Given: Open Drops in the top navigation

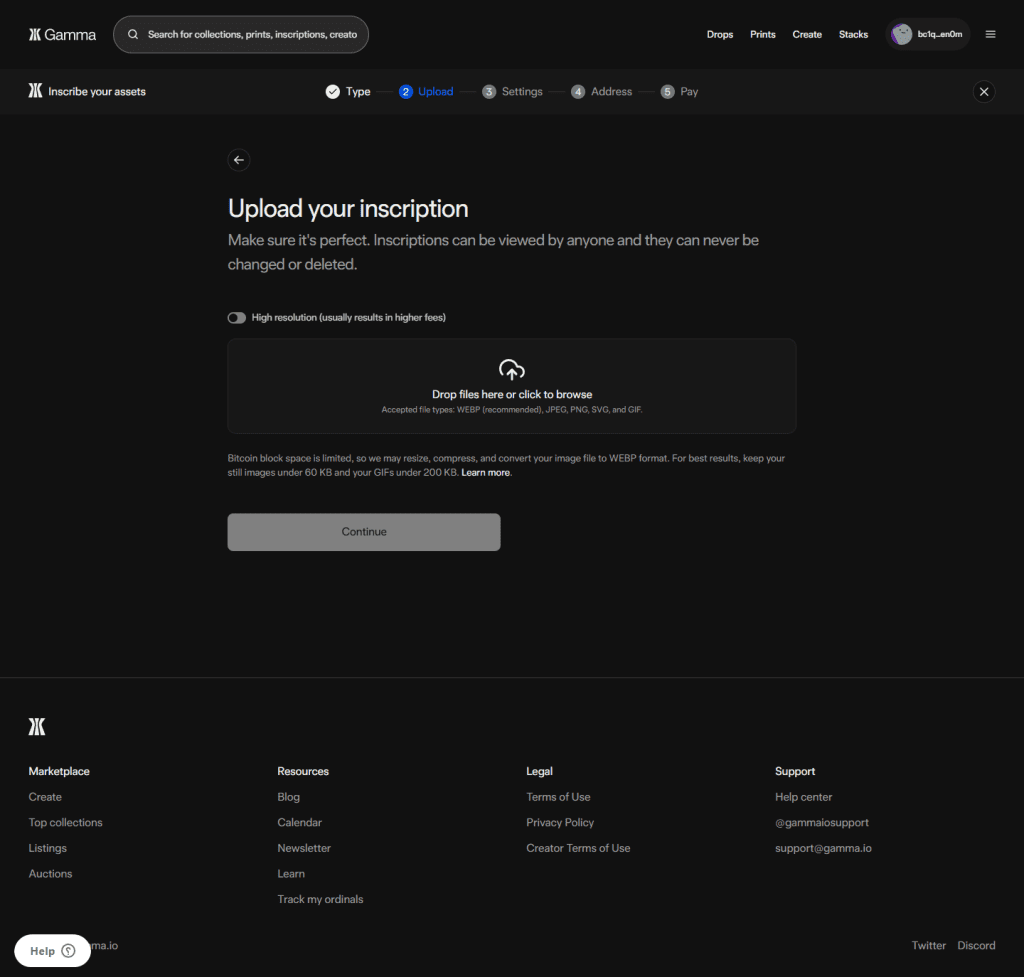Looking at the screenshot, I should 720,34.
